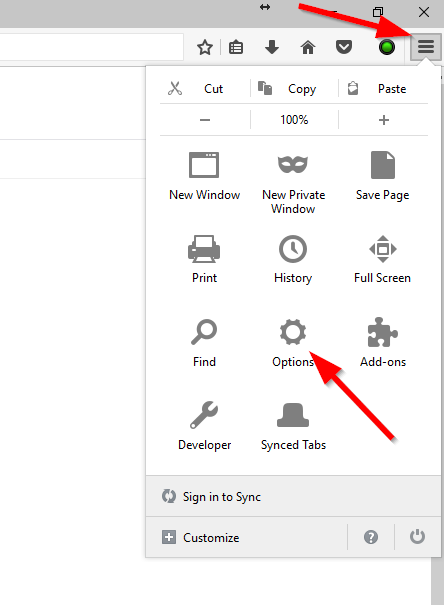Click the Pocket toolbar icon
The width and height of the screenshot is (444, 605).
[x=343, y=47]
